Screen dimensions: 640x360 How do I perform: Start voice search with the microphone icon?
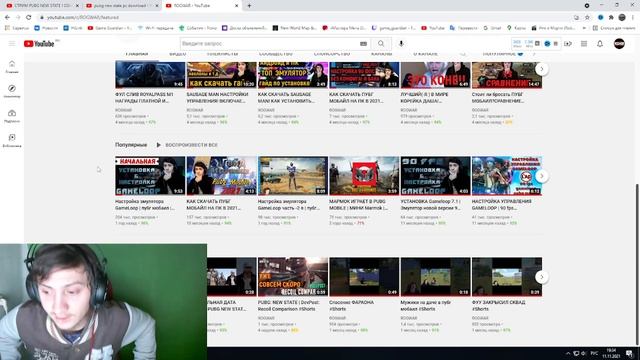pyautogui.click(x=401, y=44)
